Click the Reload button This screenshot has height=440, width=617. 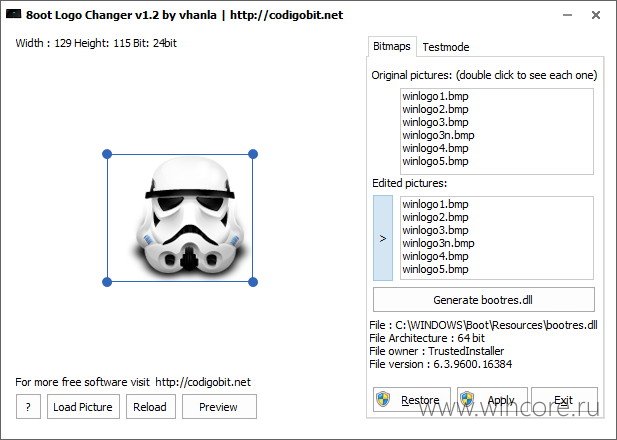point(150,407)
